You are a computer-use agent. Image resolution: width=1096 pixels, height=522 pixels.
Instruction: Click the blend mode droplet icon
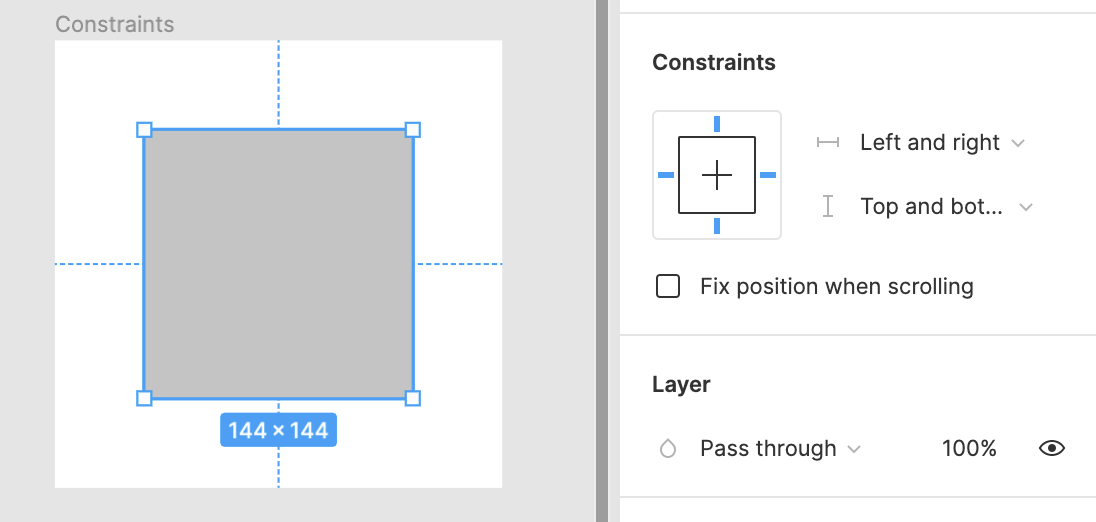click(x=668, y=449)
